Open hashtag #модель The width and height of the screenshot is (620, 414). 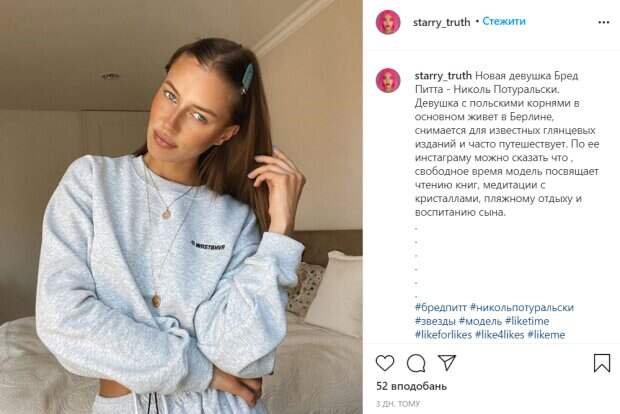click(x=480, y=321)
